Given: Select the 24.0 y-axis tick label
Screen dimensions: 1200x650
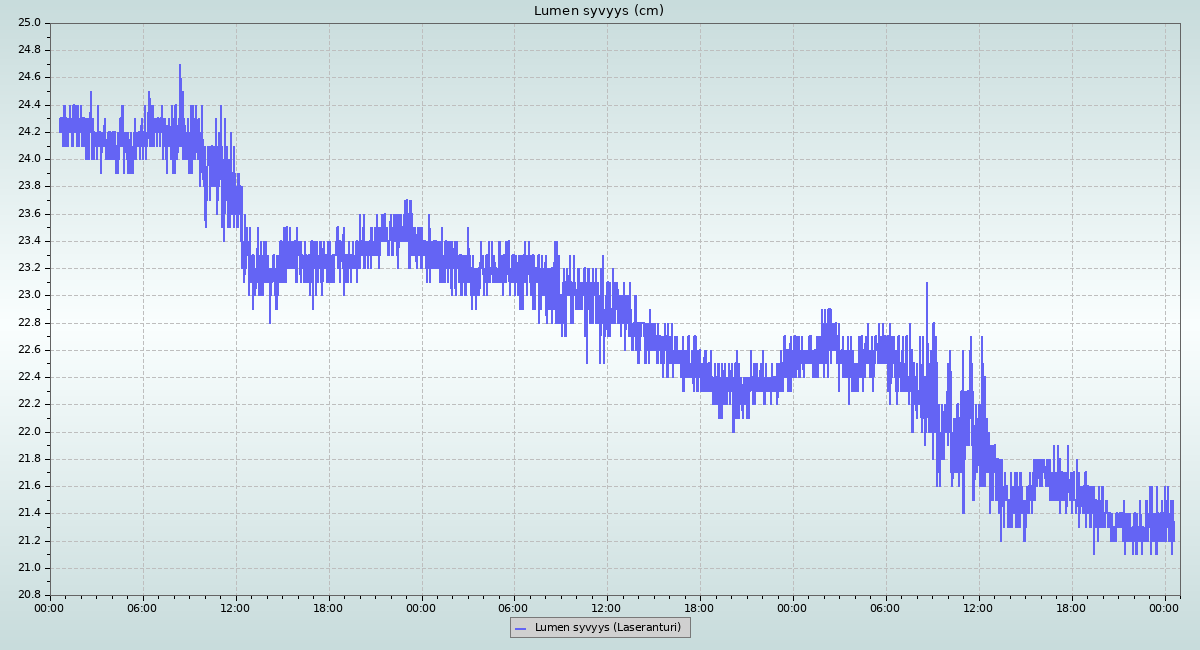Looking at the screenshot, I should [x=30, y=159].
